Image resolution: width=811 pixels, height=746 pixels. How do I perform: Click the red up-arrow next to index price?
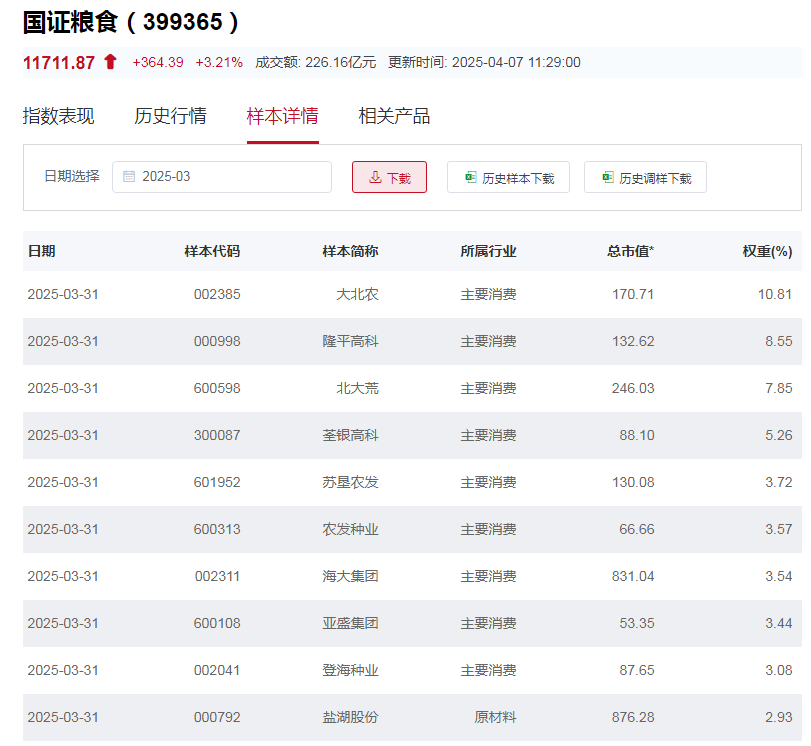[x=110, y=62]
